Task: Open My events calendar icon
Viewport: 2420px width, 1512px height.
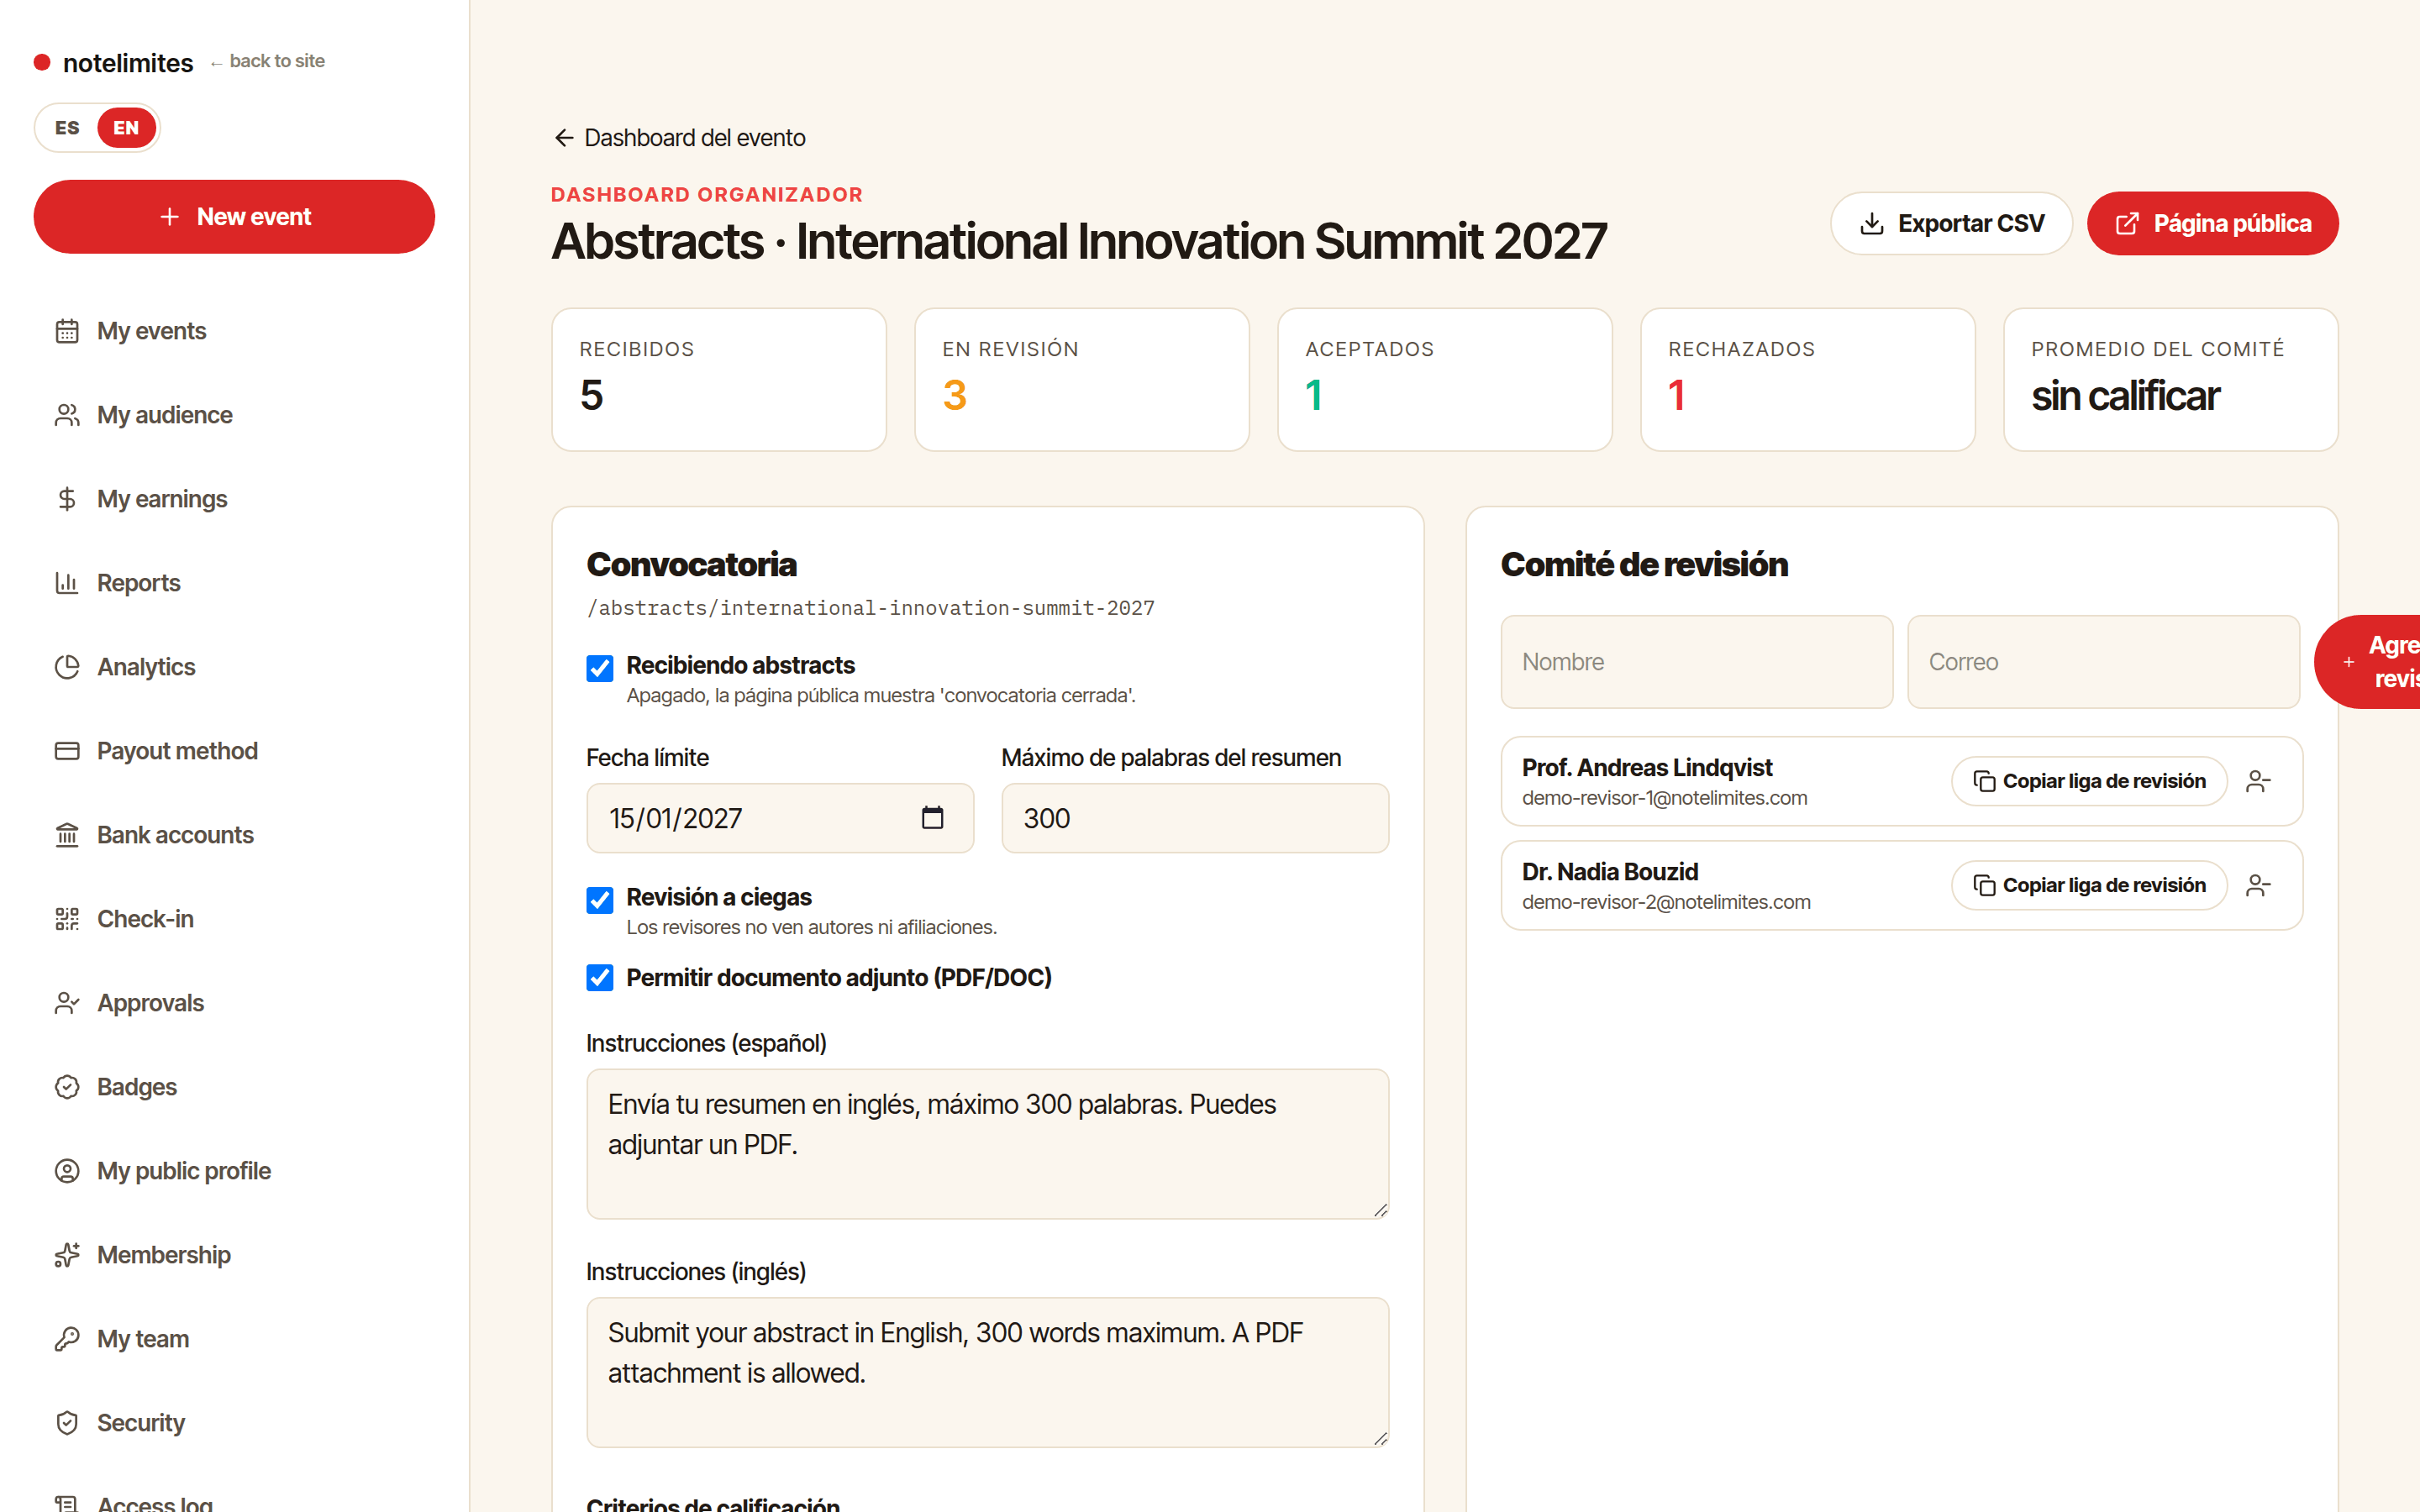Action: coord(67,331)
